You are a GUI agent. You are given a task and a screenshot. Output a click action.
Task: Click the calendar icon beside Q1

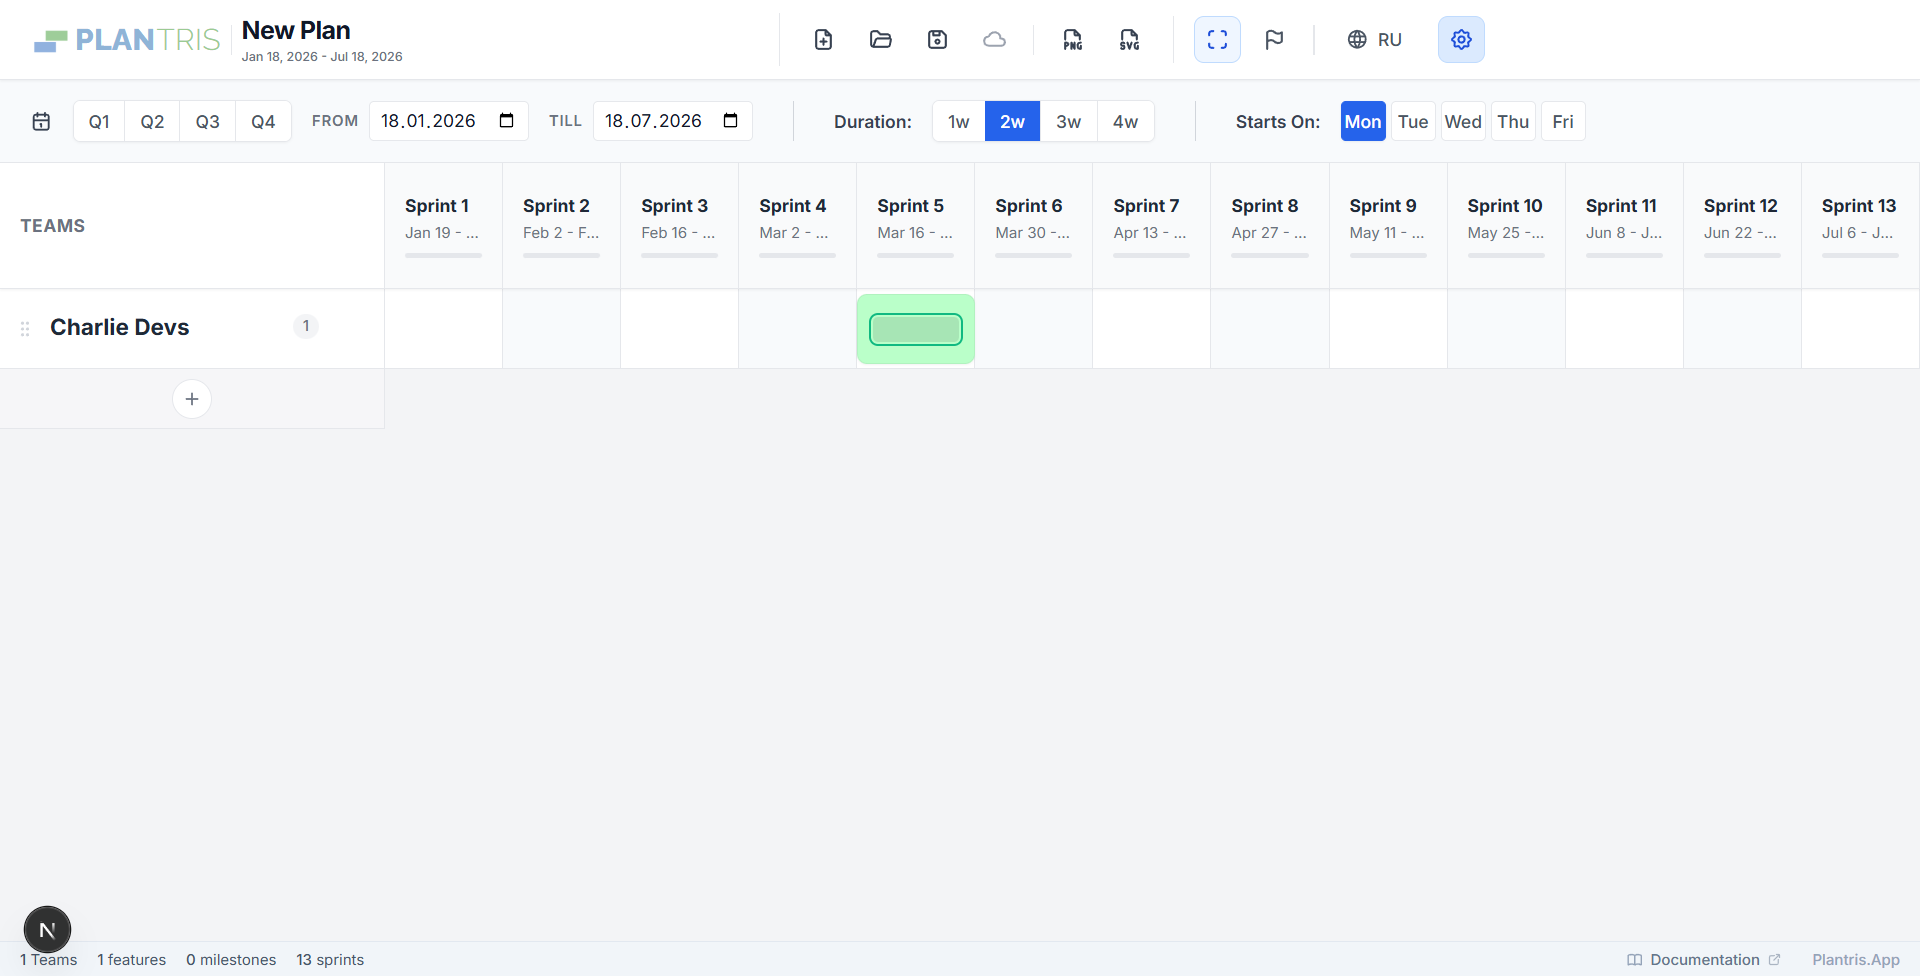41,121
